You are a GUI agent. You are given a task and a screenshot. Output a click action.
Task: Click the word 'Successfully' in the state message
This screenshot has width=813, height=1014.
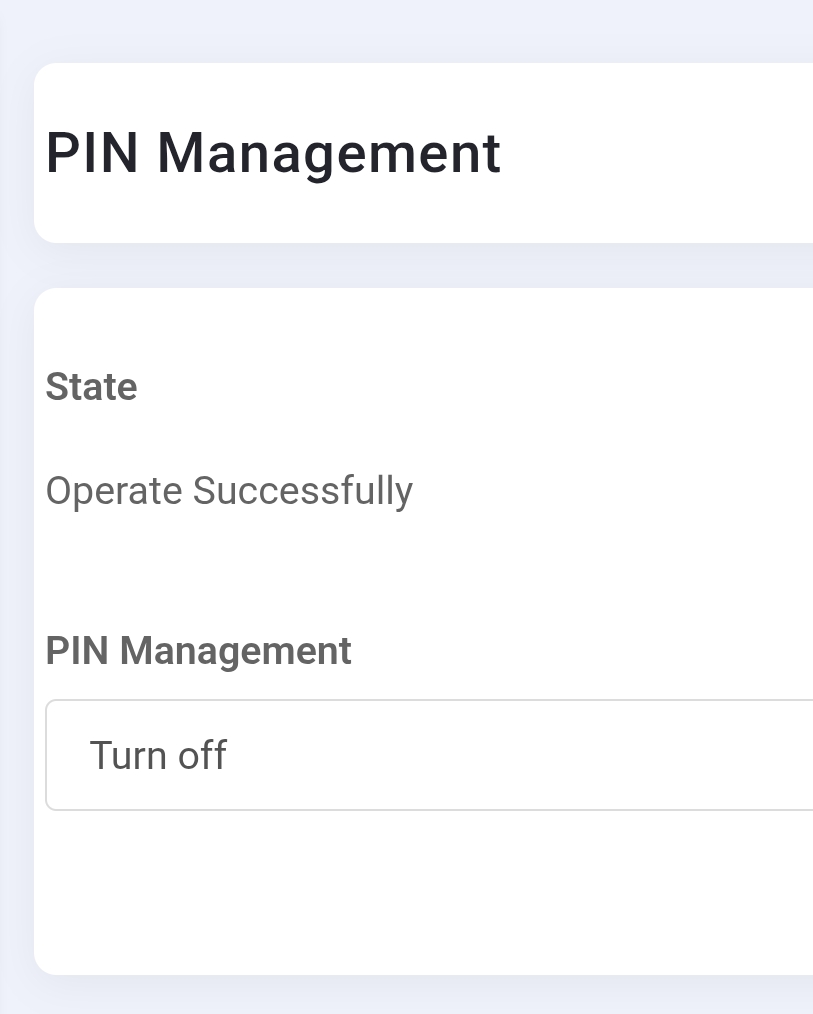tap(302, 491)
